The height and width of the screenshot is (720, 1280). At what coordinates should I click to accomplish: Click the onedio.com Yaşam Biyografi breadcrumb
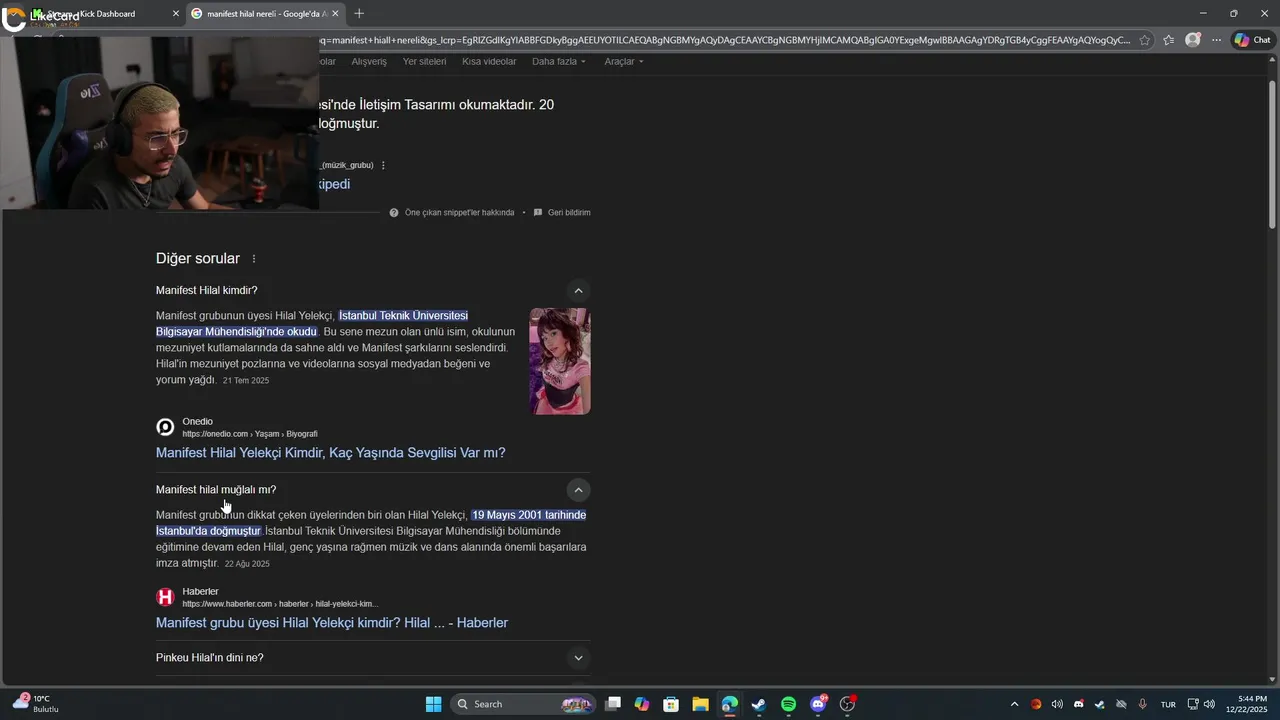[x=250, y=434]
